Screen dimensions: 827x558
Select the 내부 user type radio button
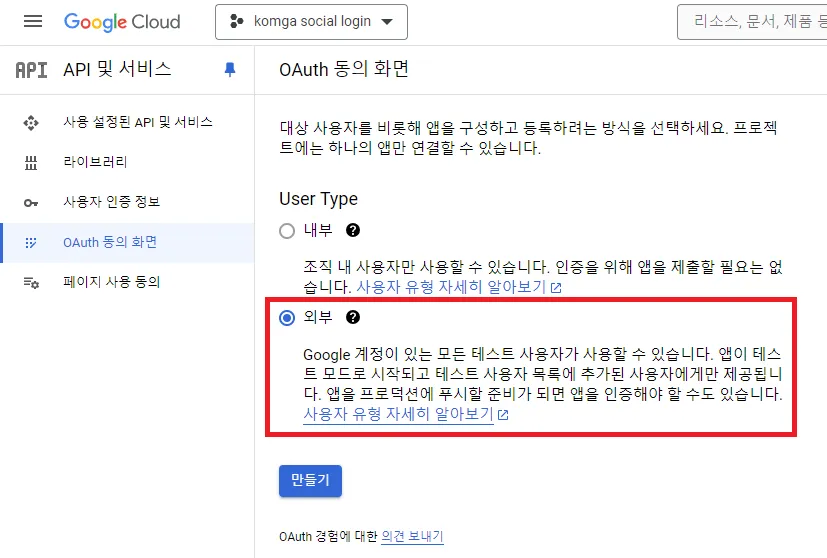(287, 231)
